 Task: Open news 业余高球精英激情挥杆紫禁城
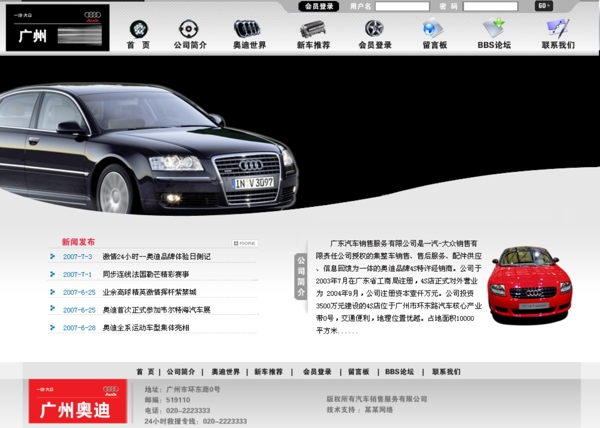tap(149, 292)
